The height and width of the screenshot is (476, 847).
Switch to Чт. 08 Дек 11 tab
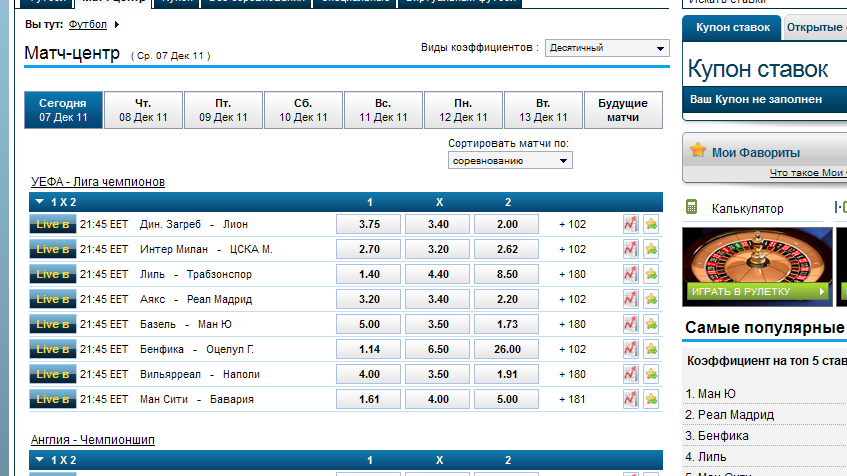click(x=143, y=110)
